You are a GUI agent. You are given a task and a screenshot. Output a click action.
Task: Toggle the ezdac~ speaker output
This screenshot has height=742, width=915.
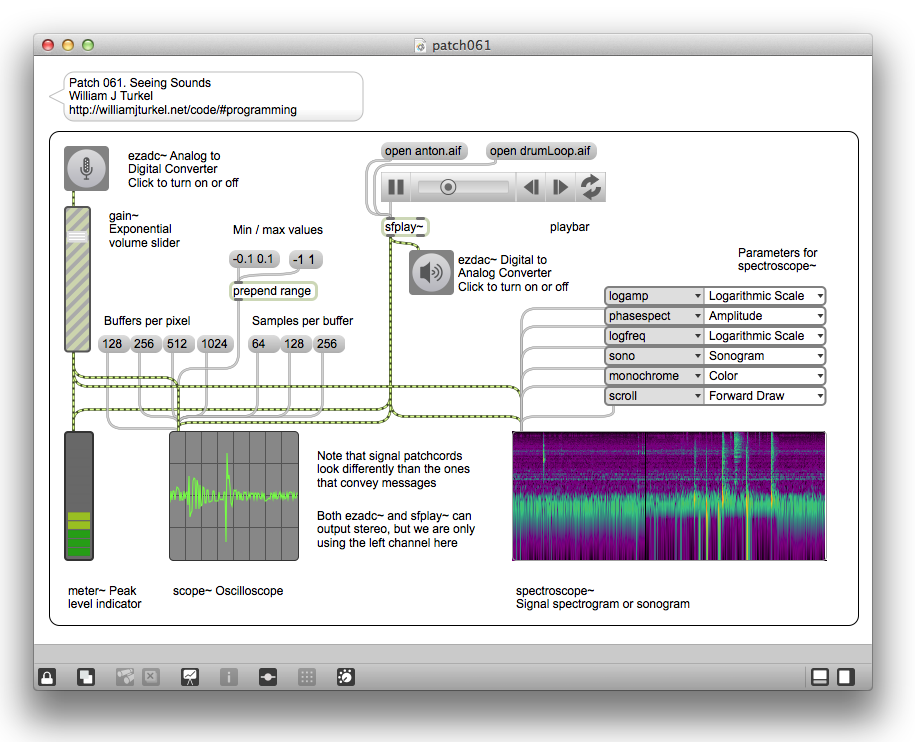coord(431,272)
